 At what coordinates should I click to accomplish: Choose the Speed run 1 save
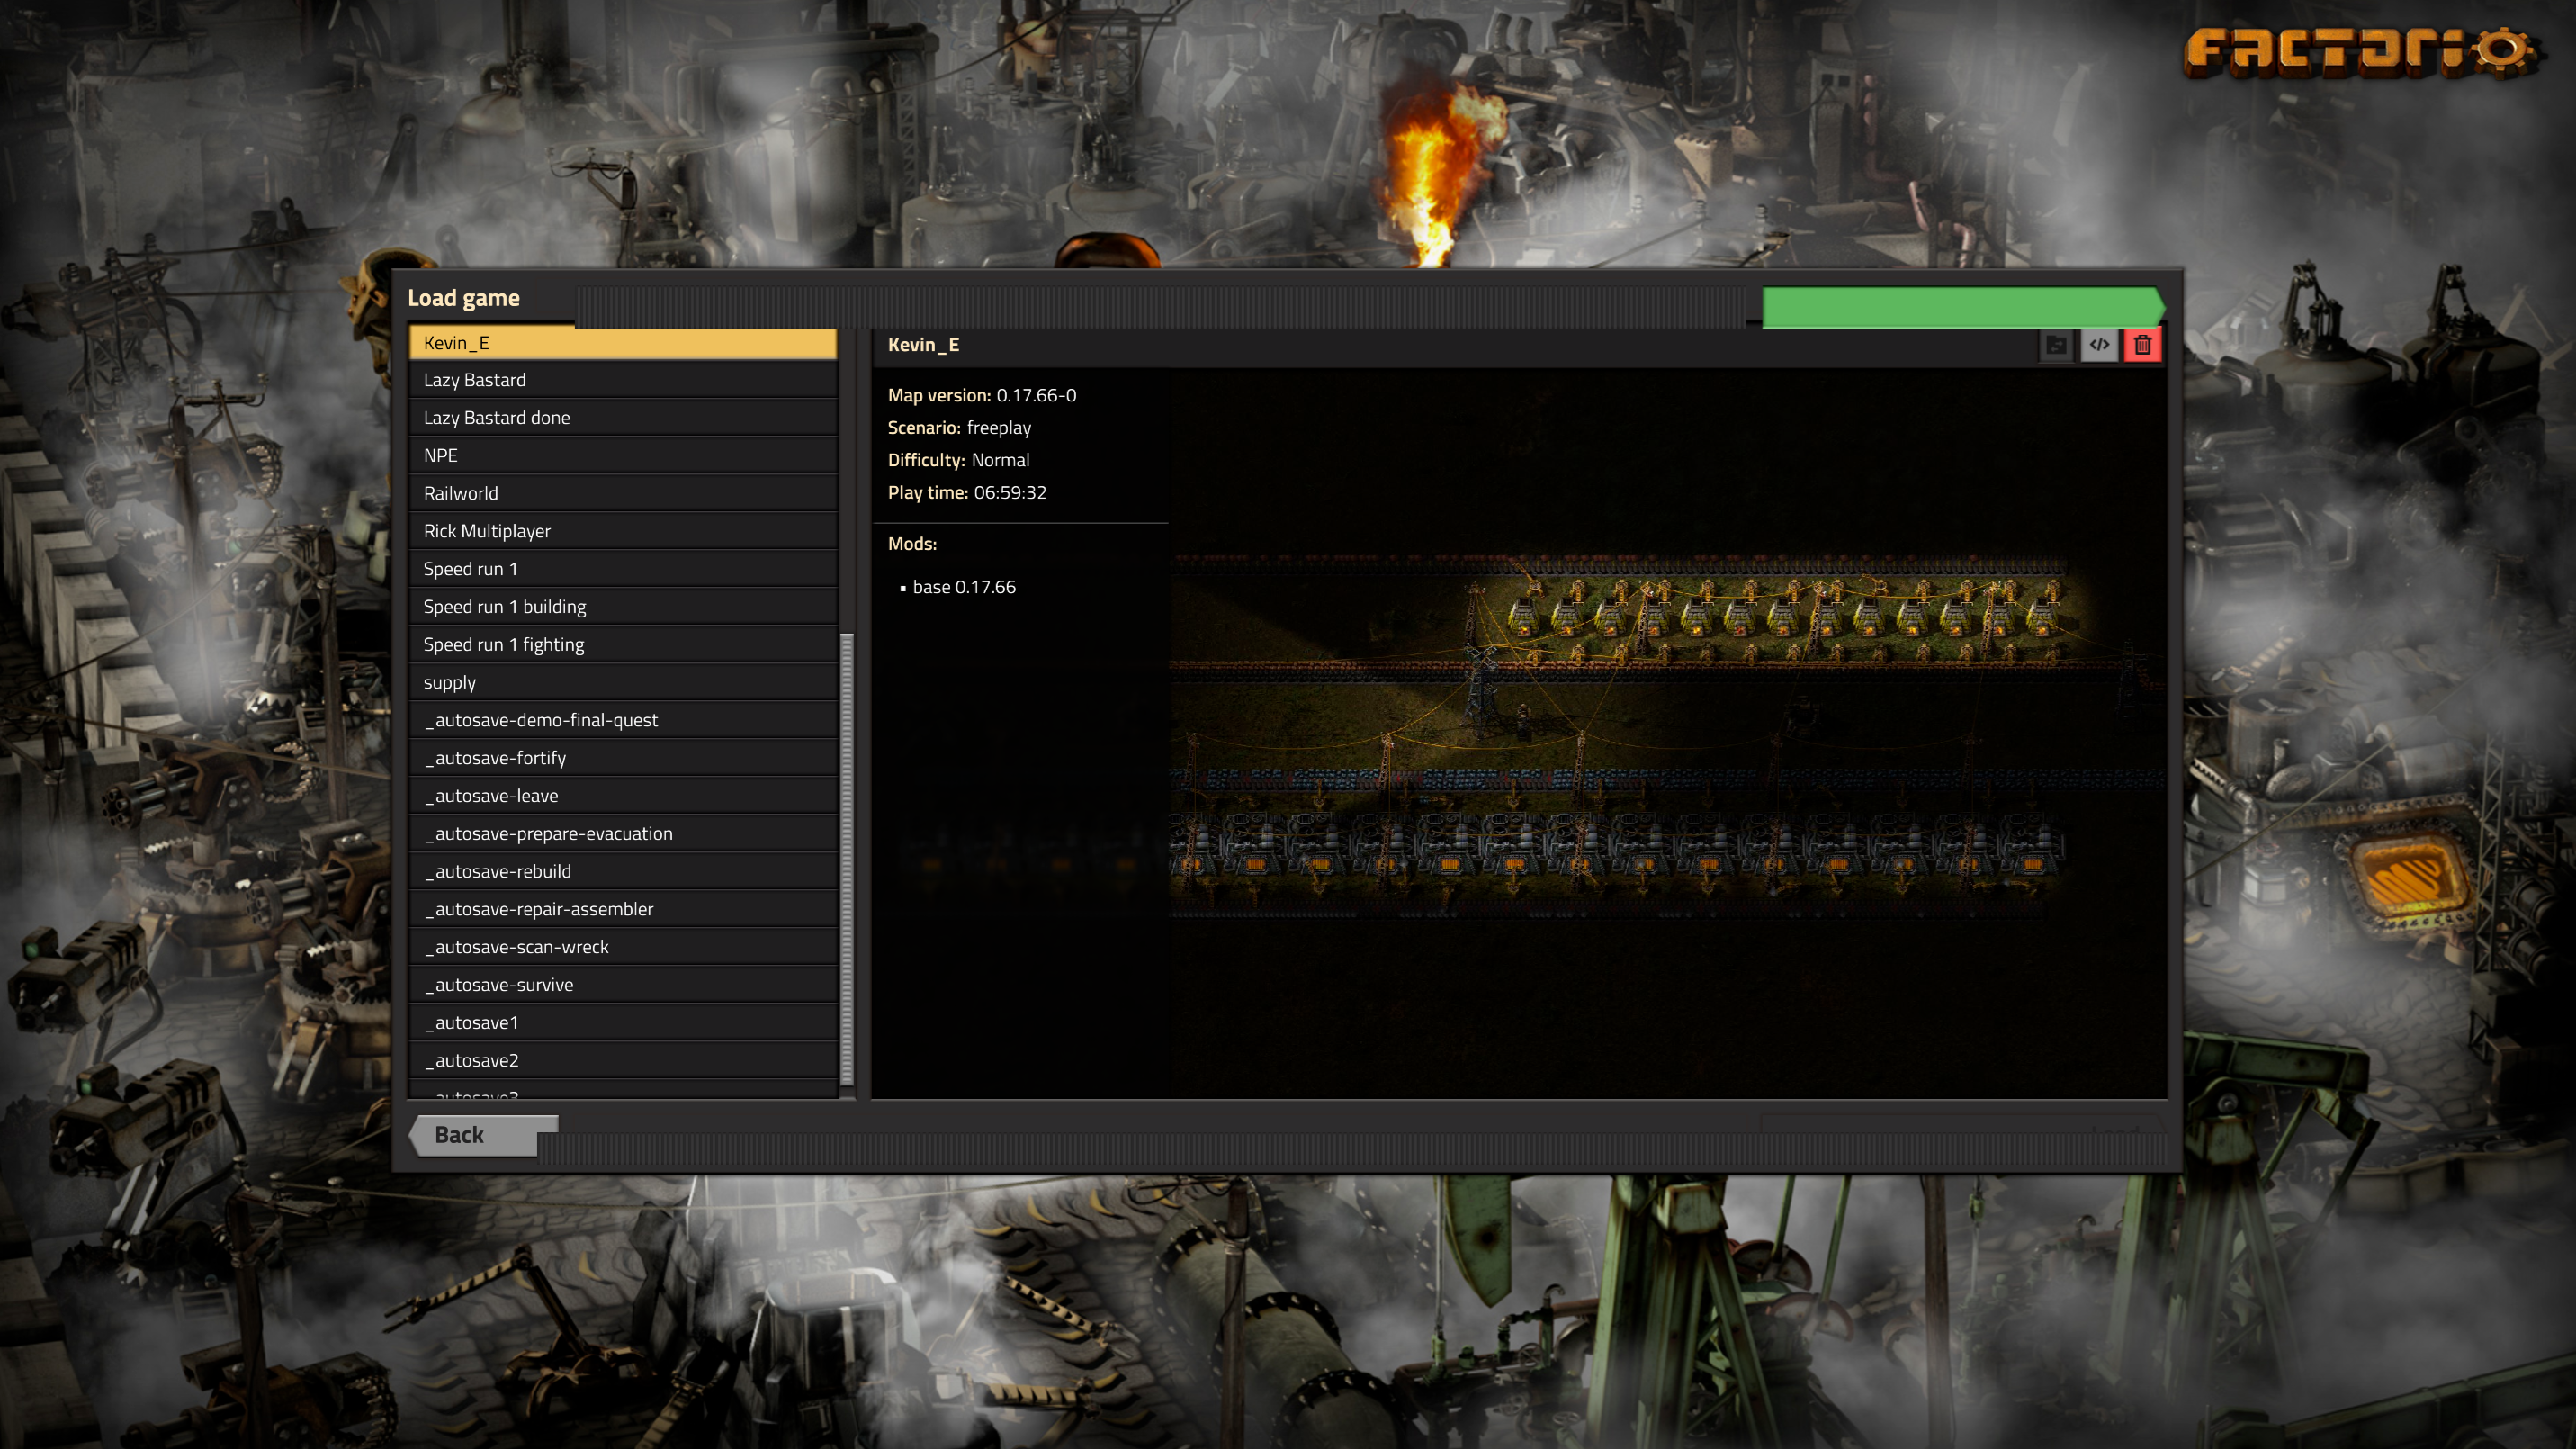[623, 569]
